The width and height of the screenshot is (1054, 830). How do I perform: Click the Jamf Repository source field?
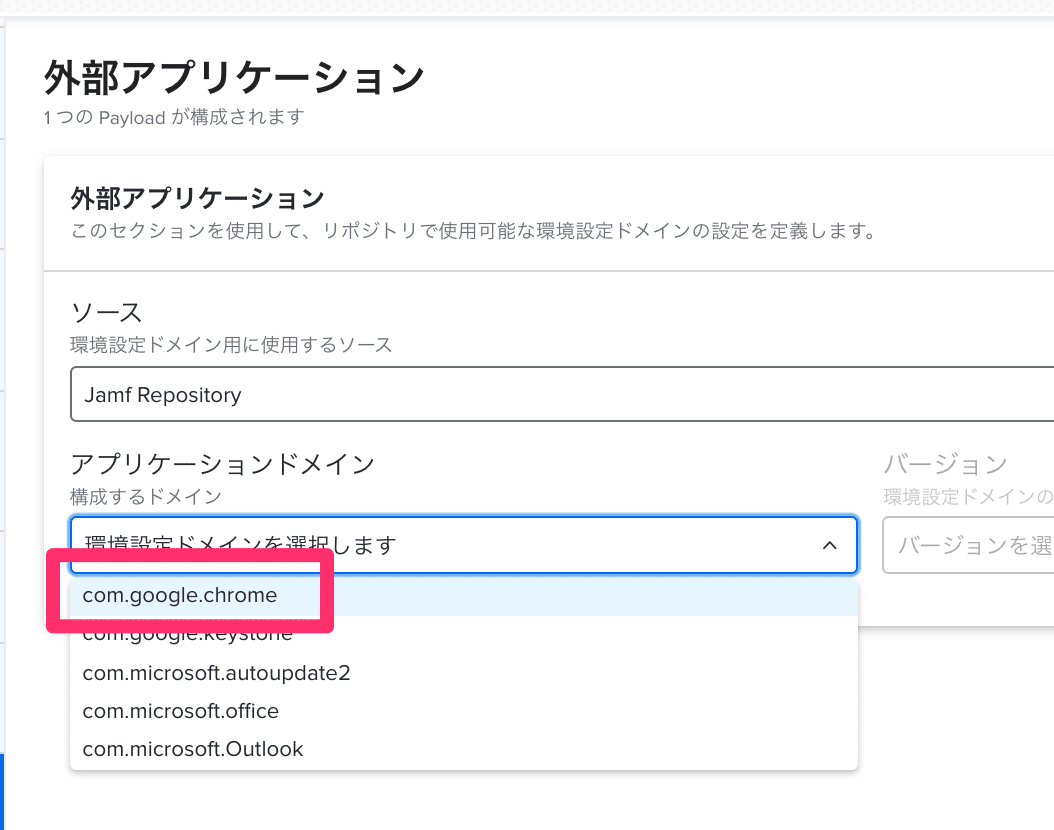tap(400, 394)
